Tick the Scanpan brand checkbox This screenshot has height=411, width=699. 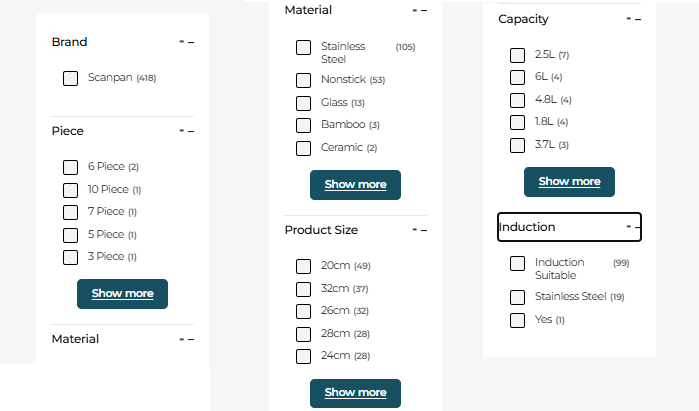[x=71, y=78]
